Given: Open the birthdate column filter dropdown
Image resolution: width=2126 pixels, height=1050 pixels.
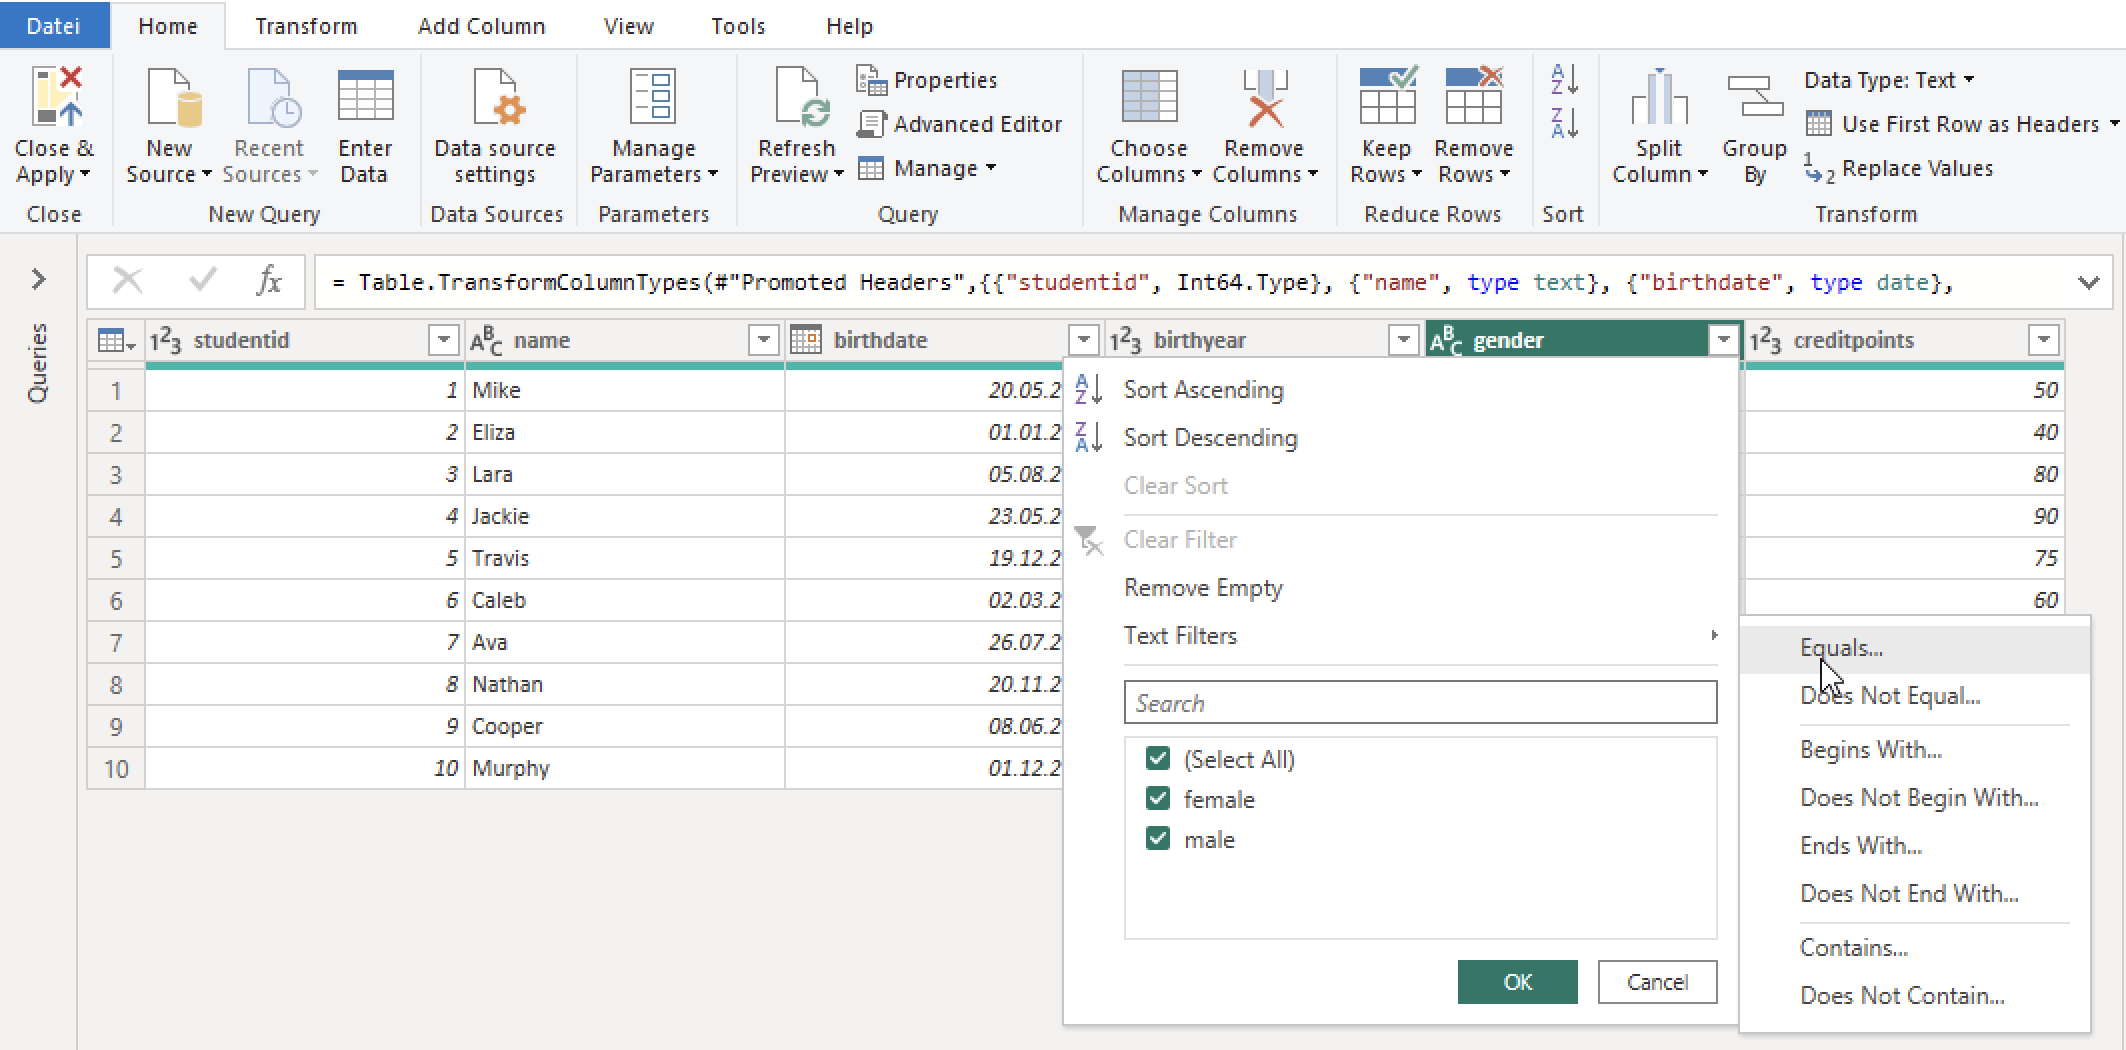Looking at the screenshot, I should point(1084,340).
